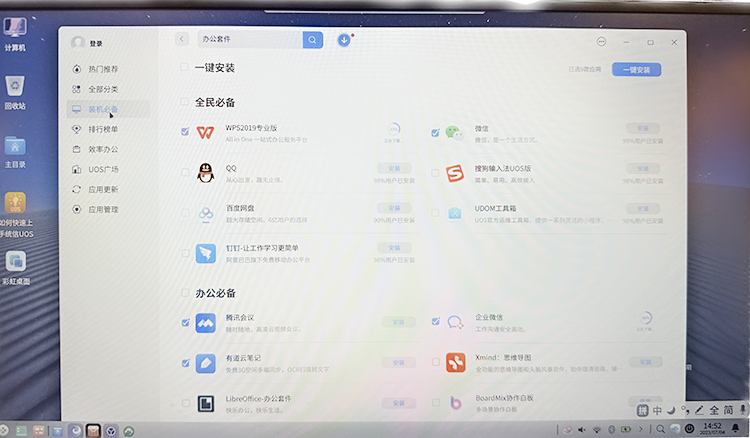Click the taskbar clock showing 14:52
This screenshot has height=438, width=750.
coord(712,428)
